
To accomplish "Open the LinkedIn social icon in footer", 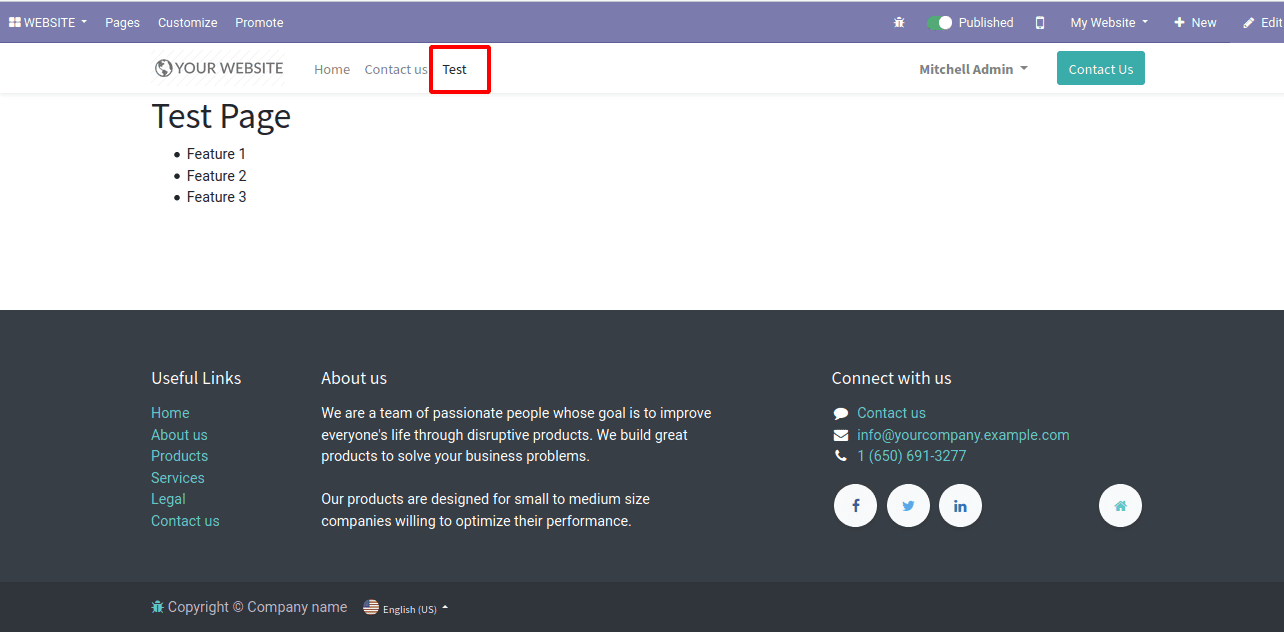I will pyautogui.click(x=960, y=506).
